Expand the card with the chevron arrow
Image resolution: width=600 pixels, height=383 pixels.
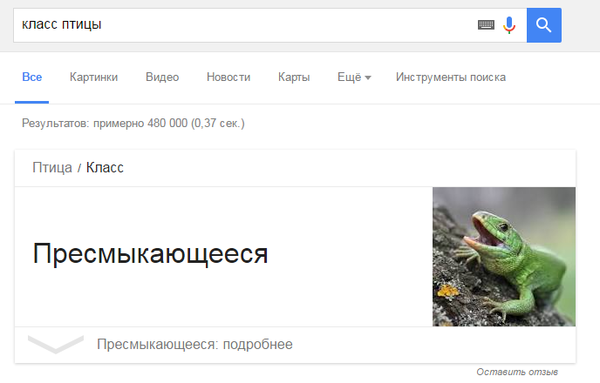coord(56,344)
